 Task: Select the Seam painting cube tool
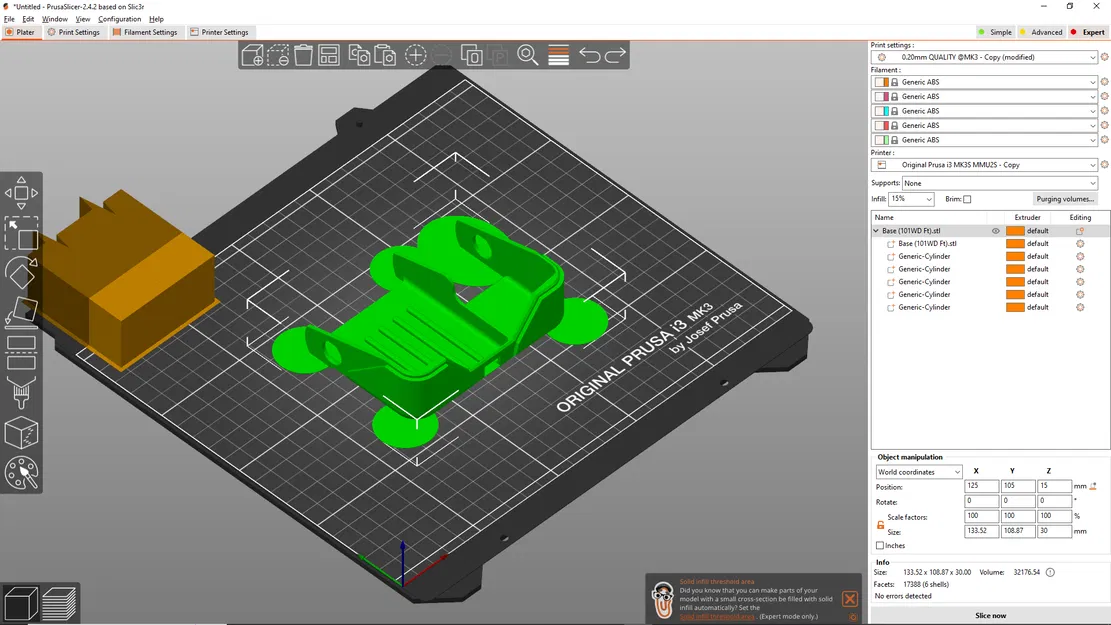coord(21,432)
